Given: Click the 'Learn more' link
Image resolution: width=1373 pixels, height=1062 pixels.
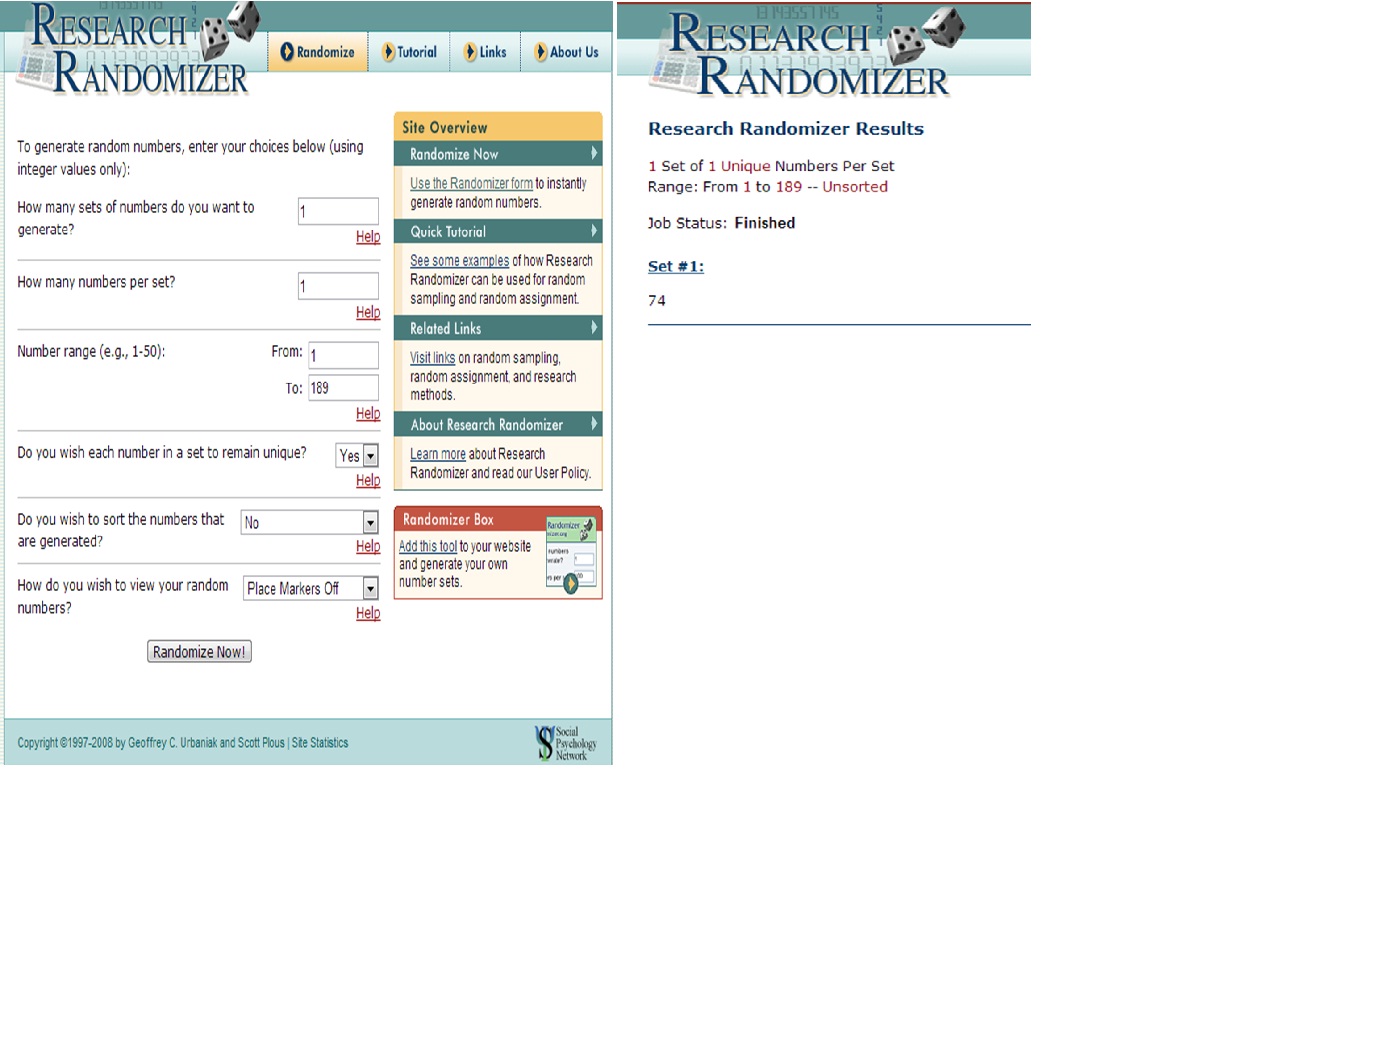Looking at the screenshot, I should 438,453.
